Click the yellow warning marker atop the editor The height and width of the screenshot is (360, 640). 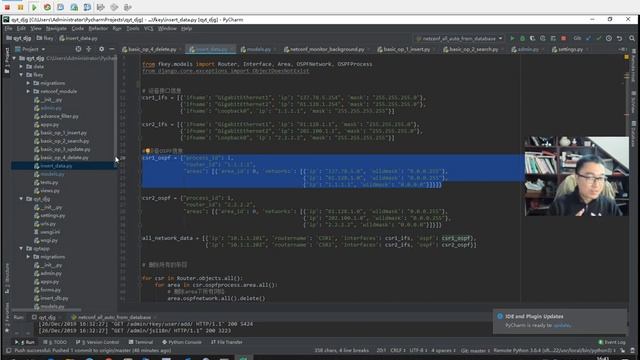pos(626,57)
